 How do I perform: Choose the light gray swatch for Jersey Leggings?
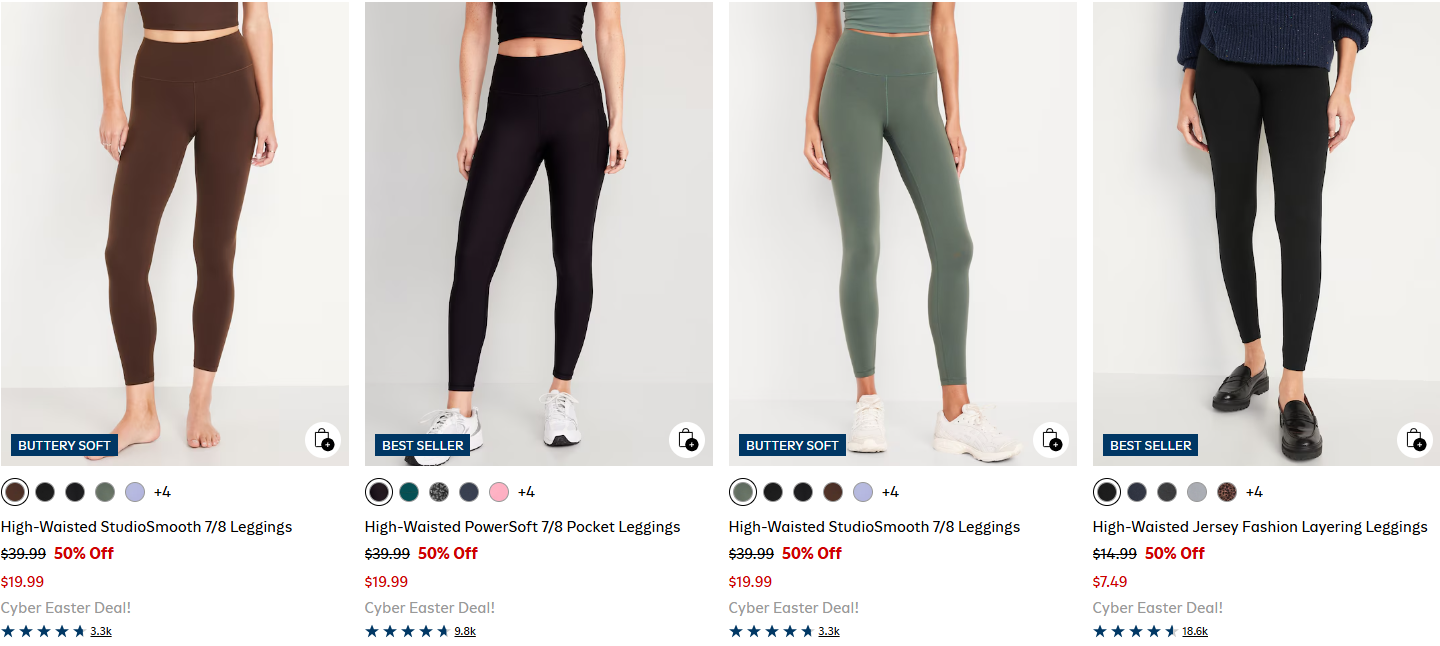point(1197,492)
